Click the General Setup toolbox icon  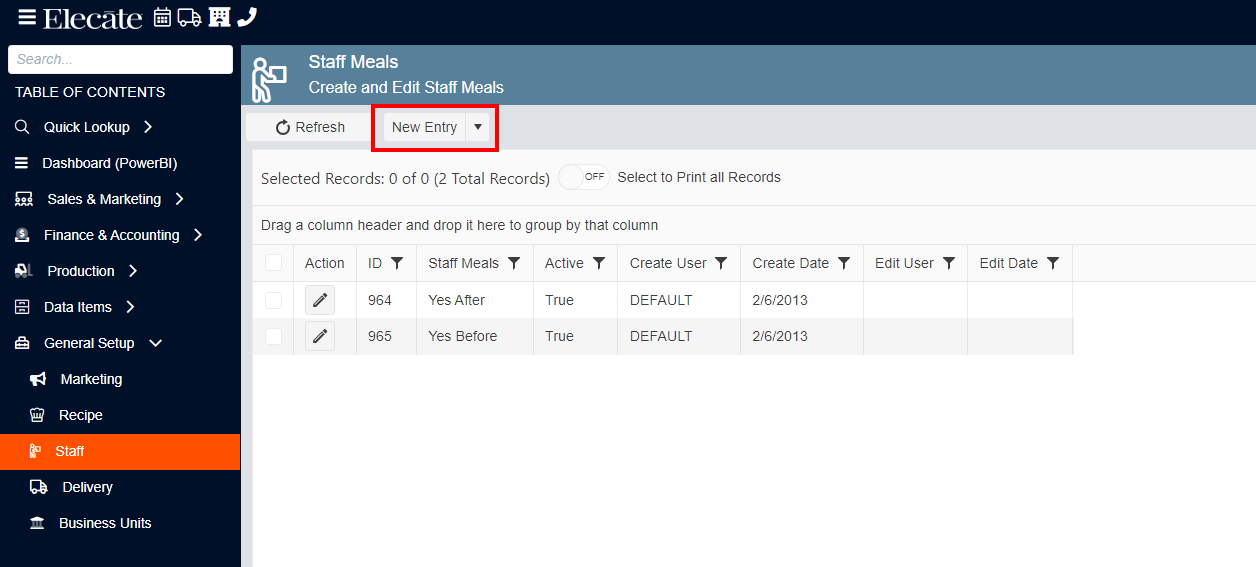point(22,343)
